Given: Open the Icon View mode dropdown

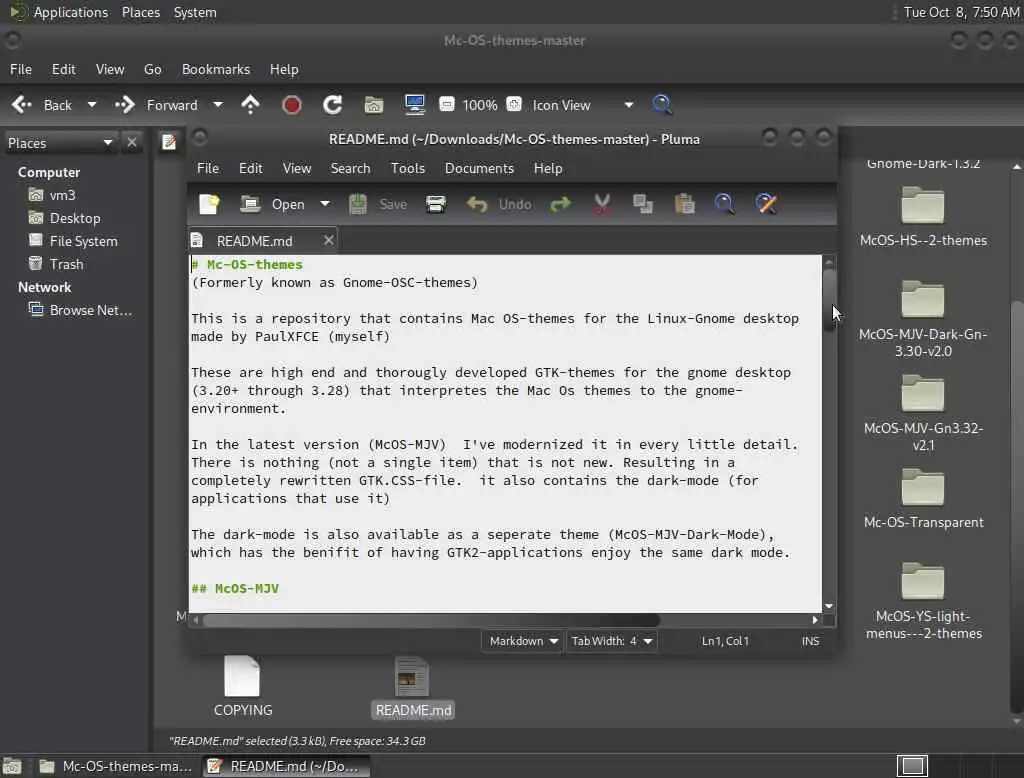Looking at the screenshot, I should pyautogui.click(x=581, y=105).
